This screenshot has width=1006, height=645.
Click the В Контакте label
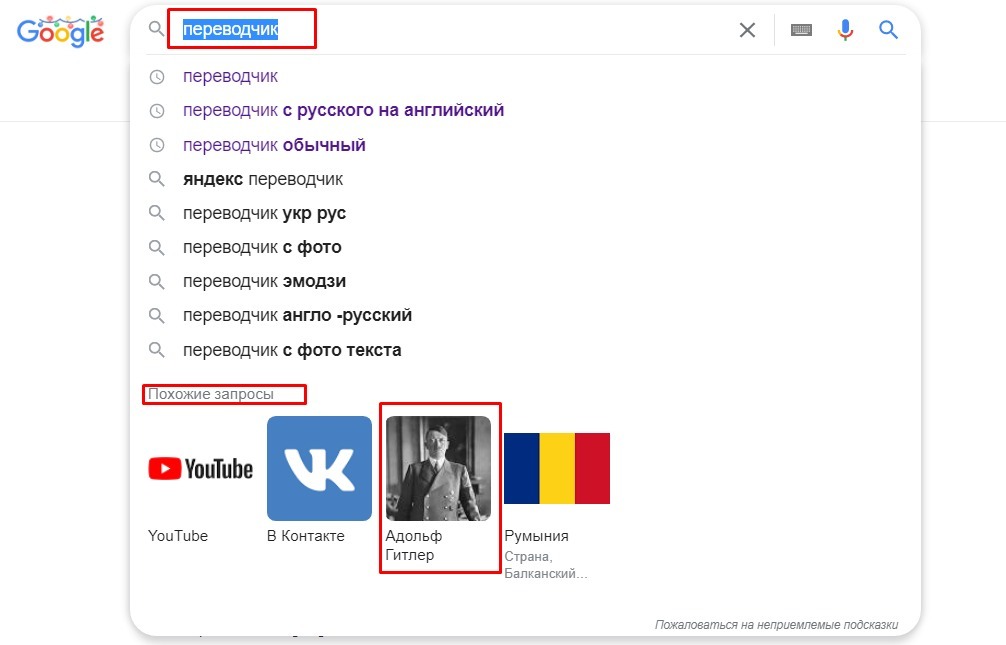tap(305, 536)
